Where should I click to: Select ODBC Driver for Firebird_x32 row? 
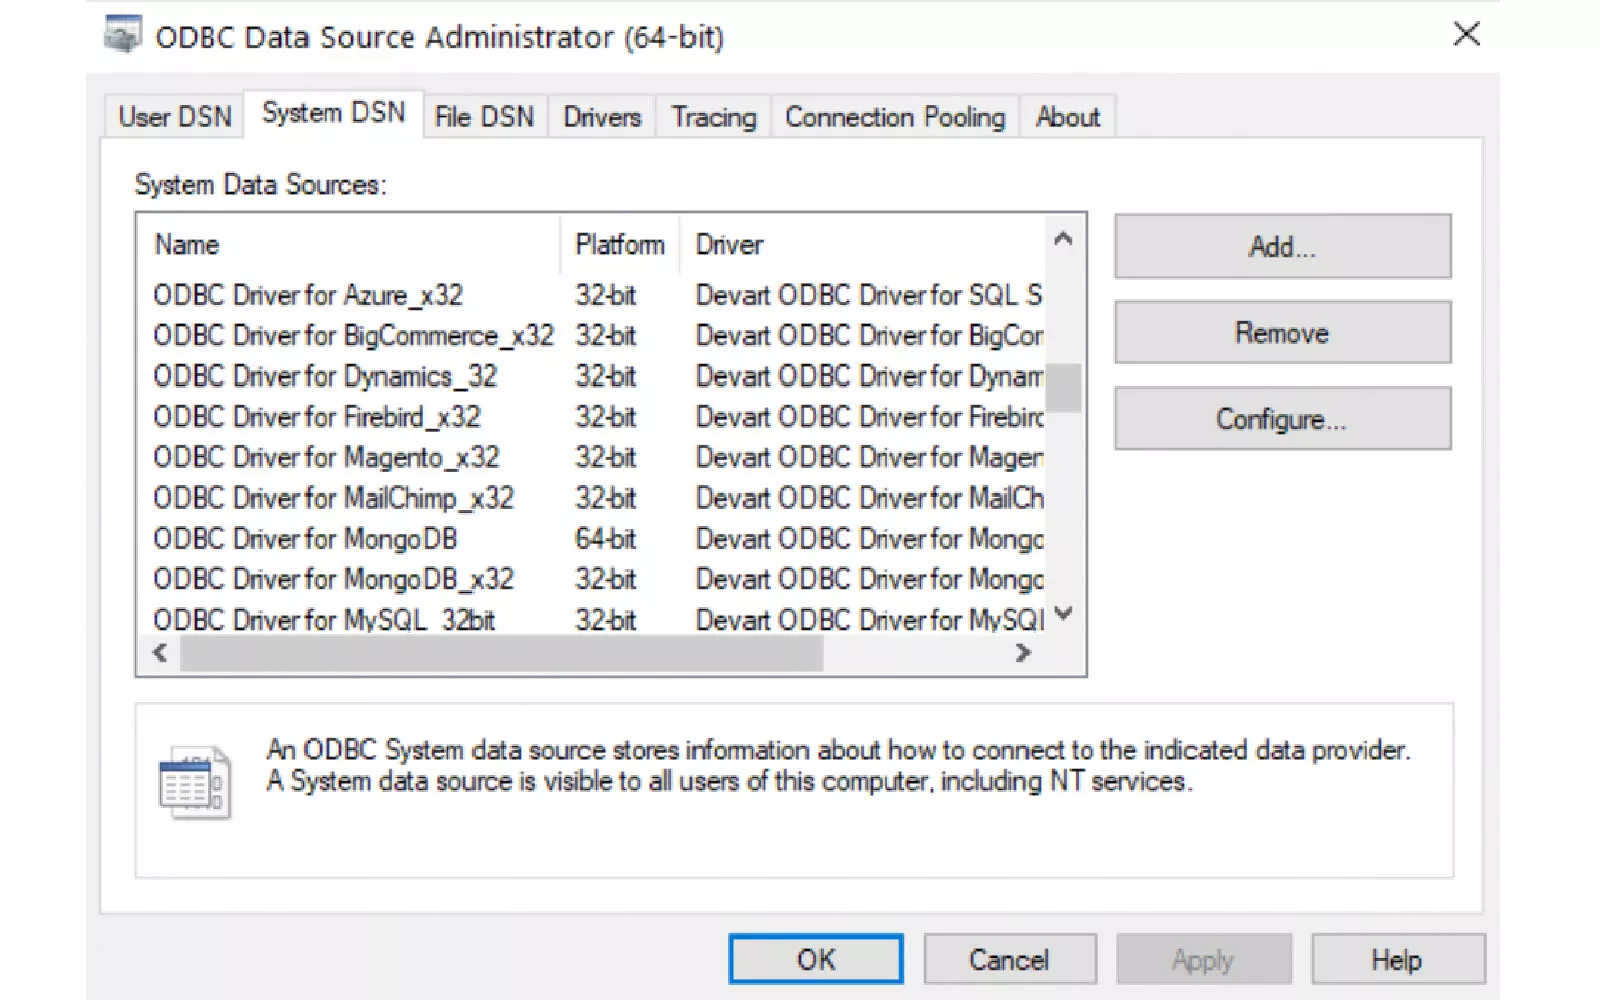point(316,417)
